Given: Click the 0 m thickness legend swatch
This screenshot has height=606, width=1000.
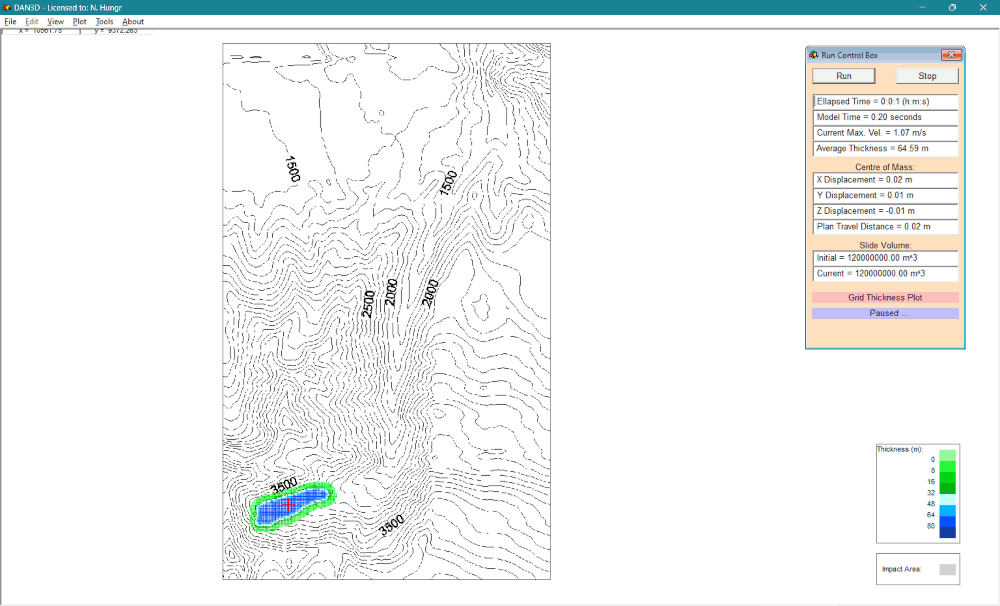Looking at the screenshot, I should coord(948,455).
